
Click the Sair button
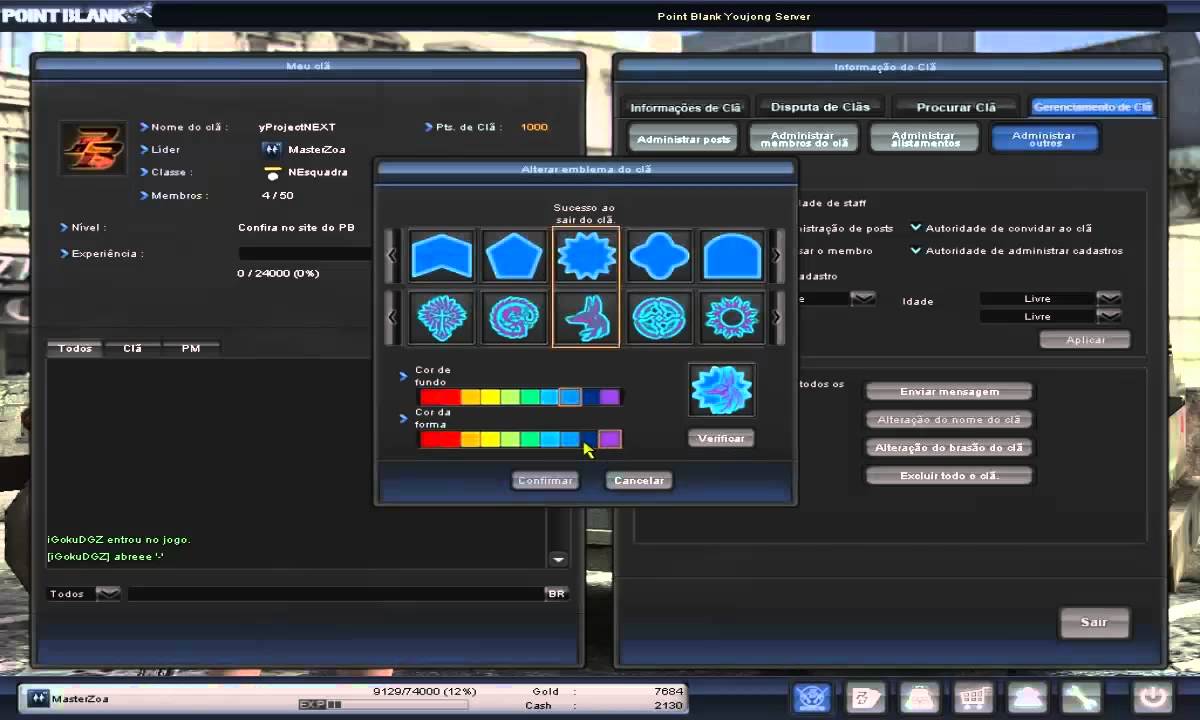coord(1094,622)
